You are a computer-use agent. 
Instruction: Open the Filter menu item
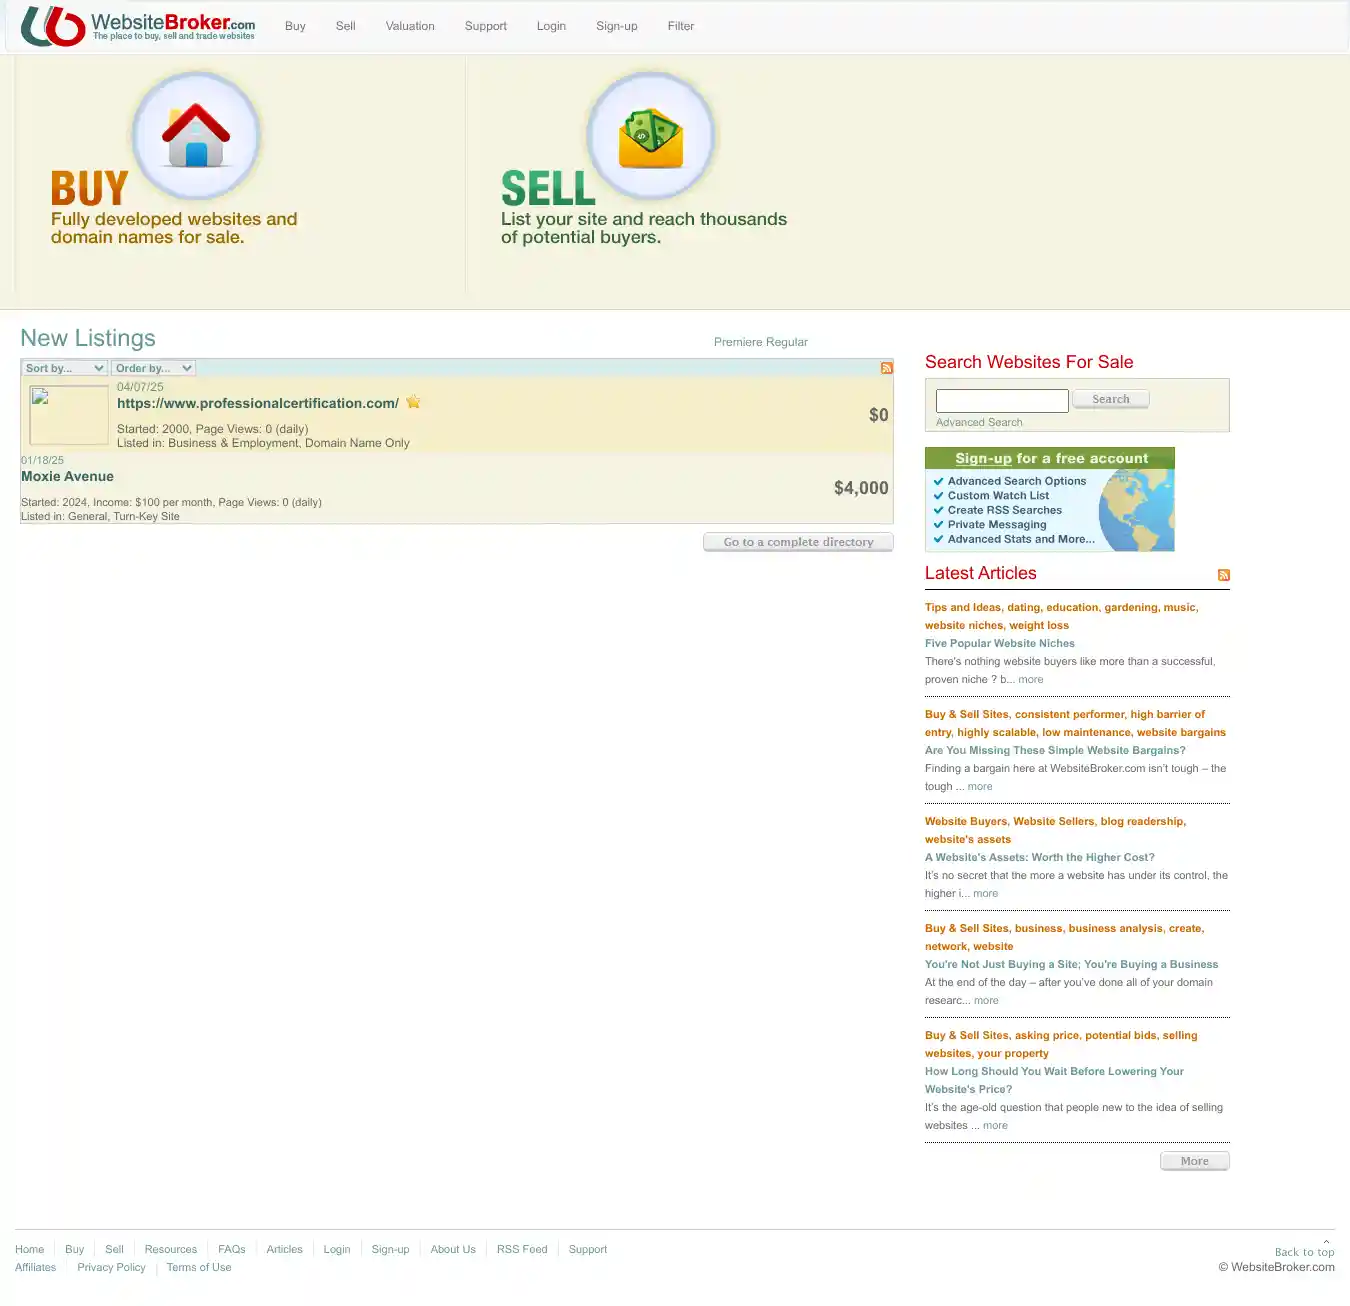click(x=680, y=26)
